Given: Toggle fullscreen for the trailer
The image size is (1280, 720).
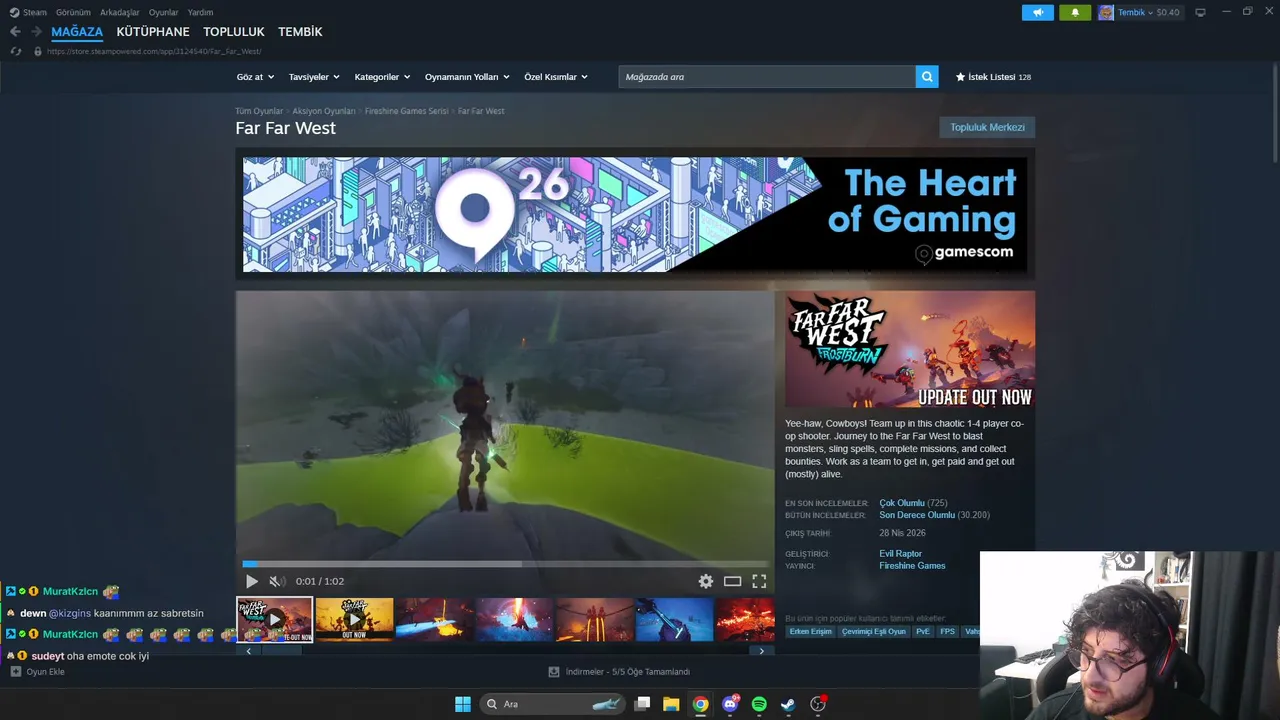Looking at the screenshot, I should [759, 581].
